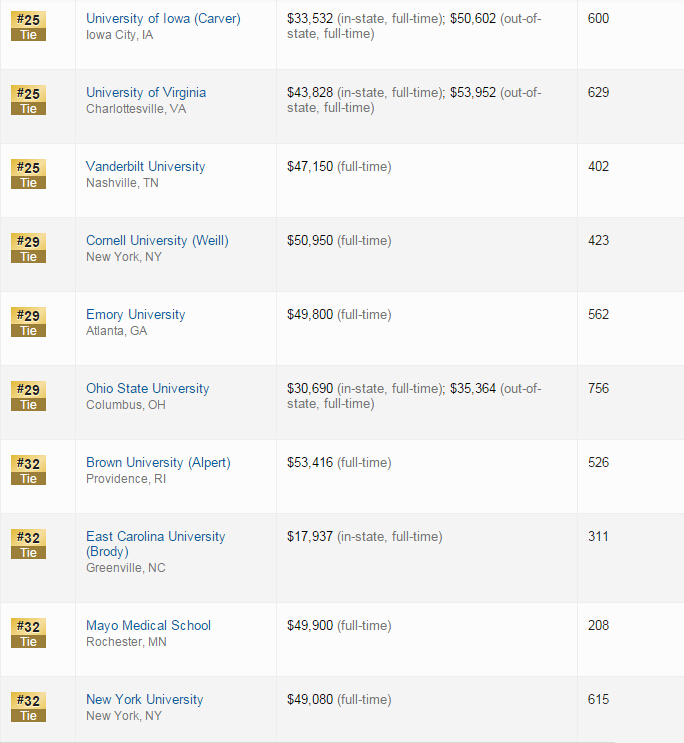Screen dimensions: 684x743
Task: Click Brown University (Alpert) link
Action: click(158, 462)
